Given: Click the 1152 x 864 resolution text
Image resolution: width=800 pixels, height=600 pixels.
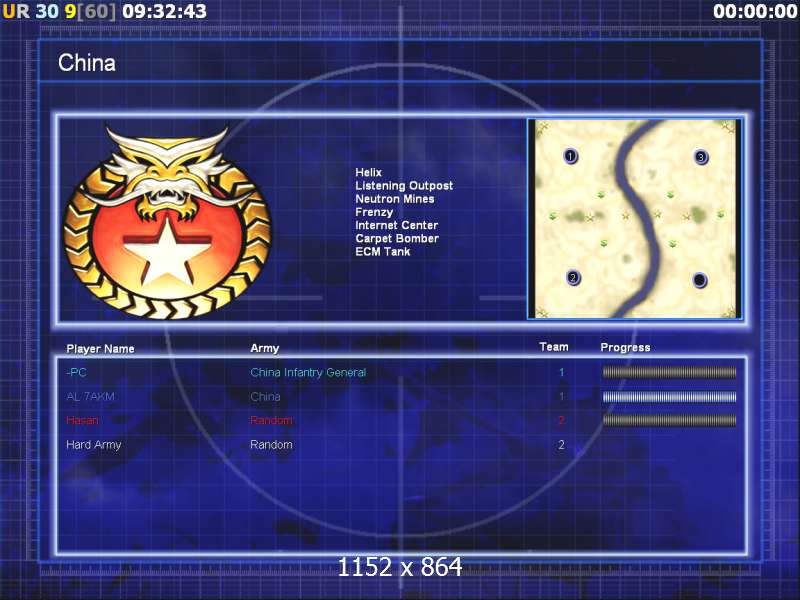Looking at the screenshot, I should pyautogui.click(x=400, y=567).
